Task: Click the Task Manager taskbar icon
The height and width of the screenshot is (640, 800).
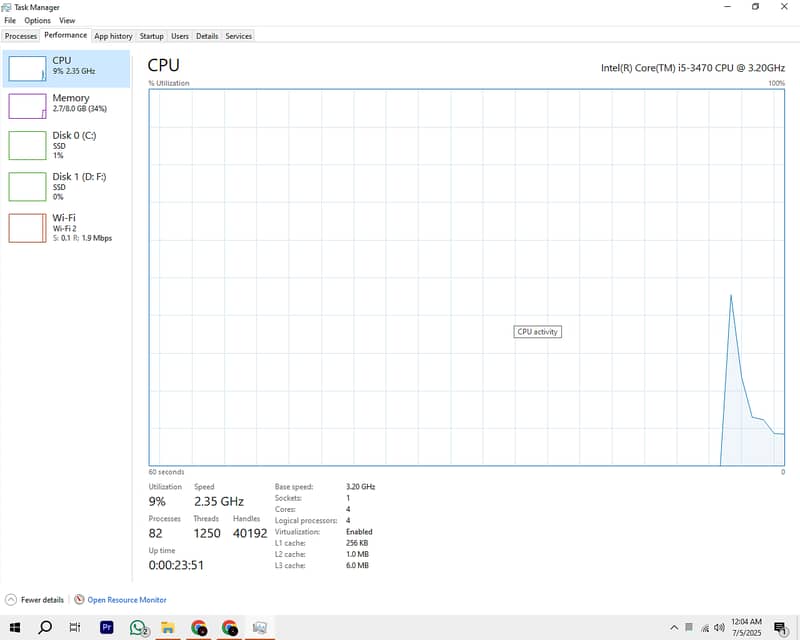Action: [x=260, y=627]
